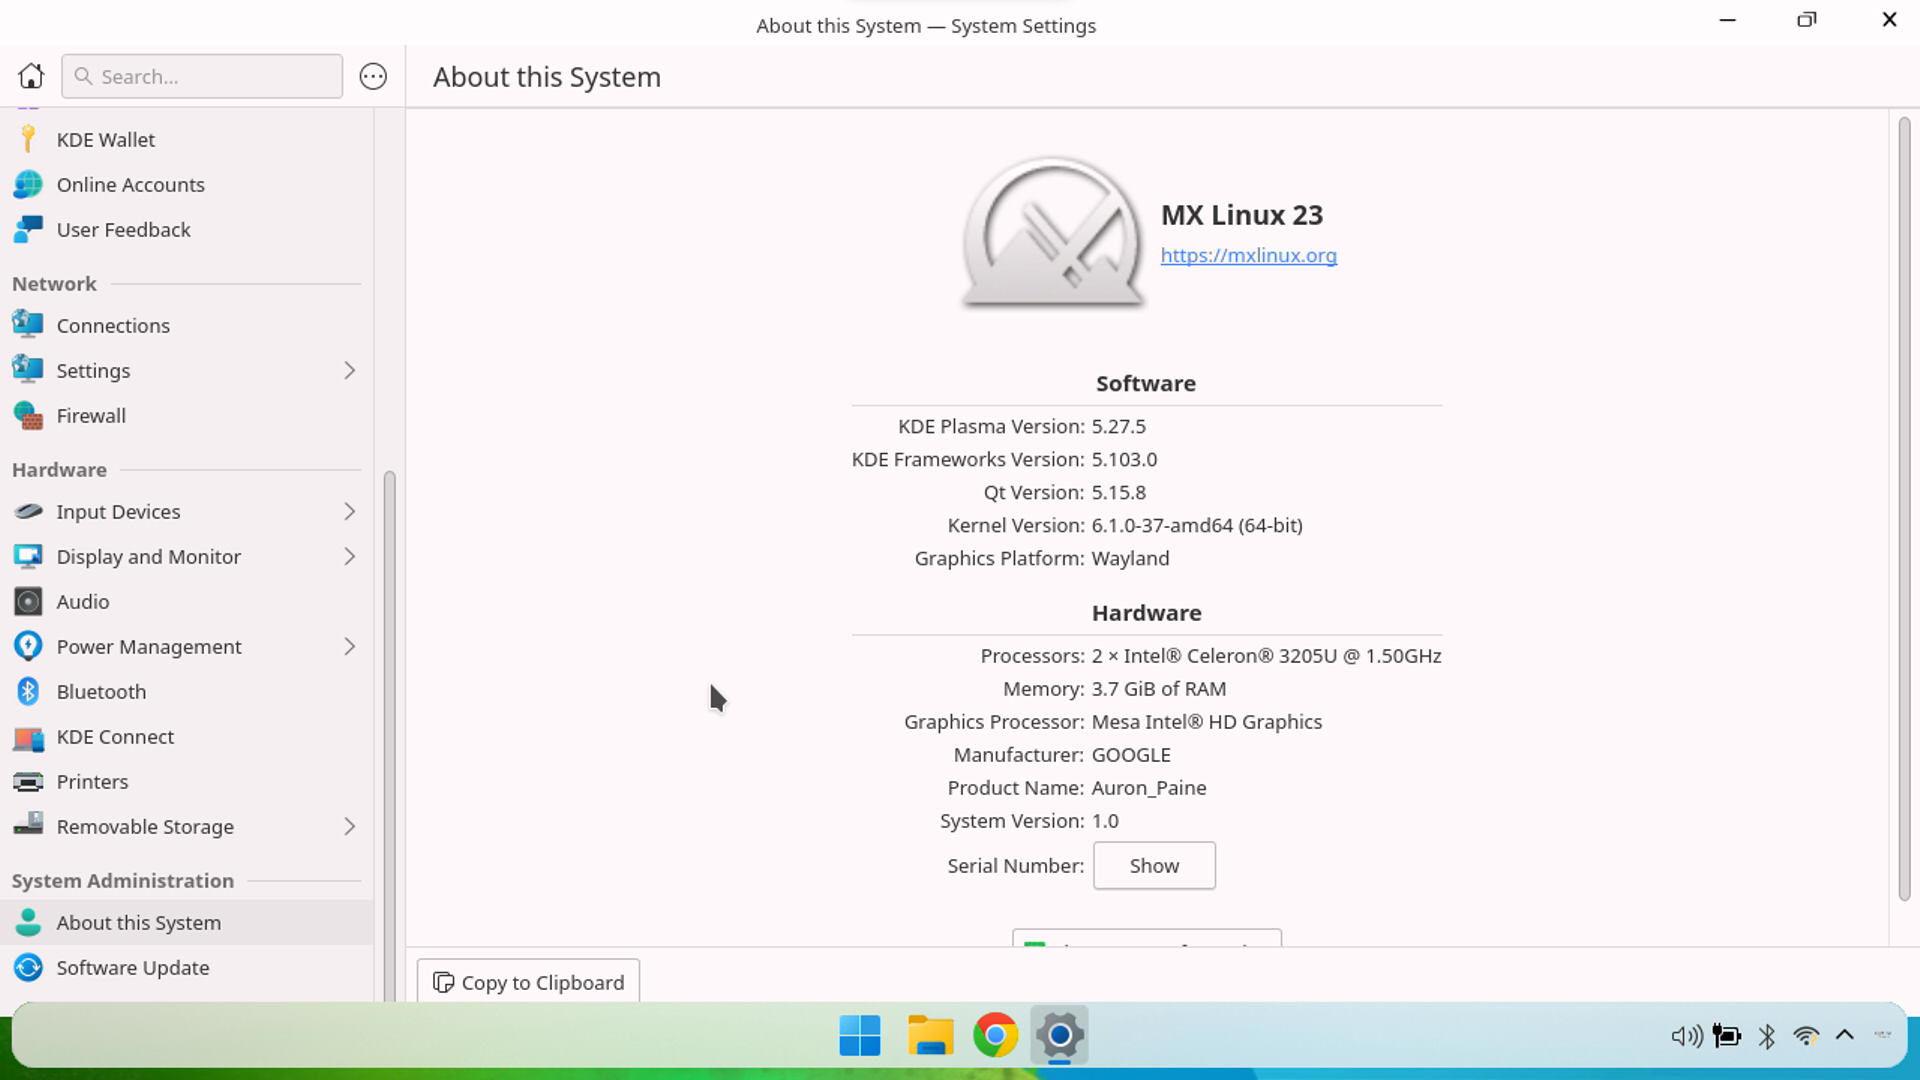The width and height of the screenshot is (1920, 1080).
Task: Click the MX Linux logo image
Action: pyautogui.click(x=1052, y=233)
